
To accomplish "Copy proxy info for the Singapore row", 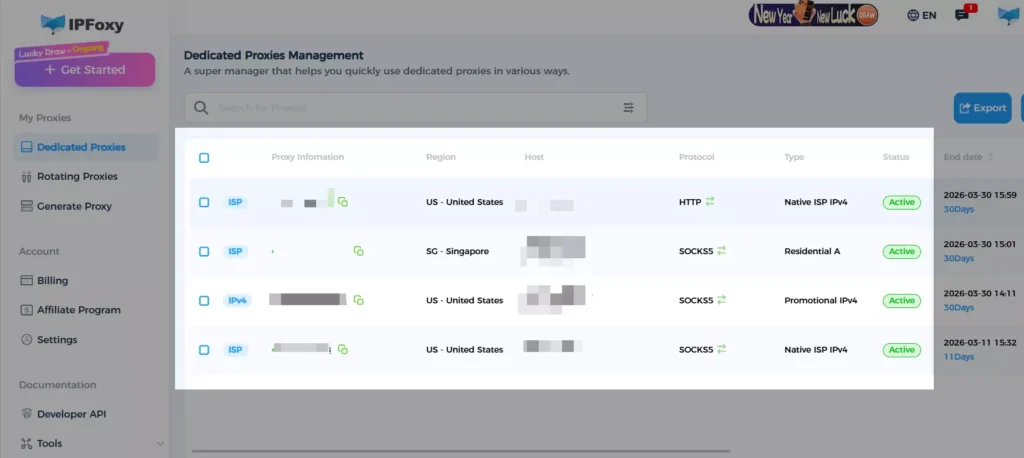I will pyautogui.click(x=358, y=251).
